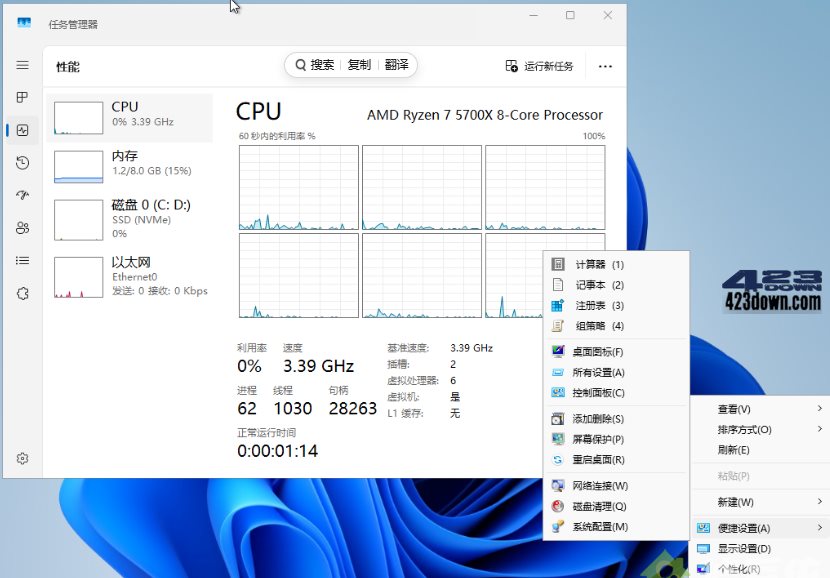This screenshot has height=578, width=830.
Task: Select the Users view icon
Action: (x=22, y=228)
